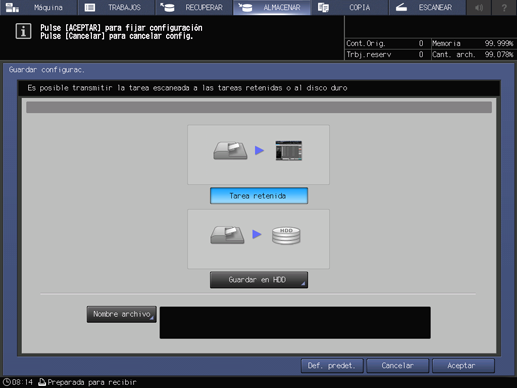
Task: Click the Cont.Orig. counter
Action: [x=385, y=43]
